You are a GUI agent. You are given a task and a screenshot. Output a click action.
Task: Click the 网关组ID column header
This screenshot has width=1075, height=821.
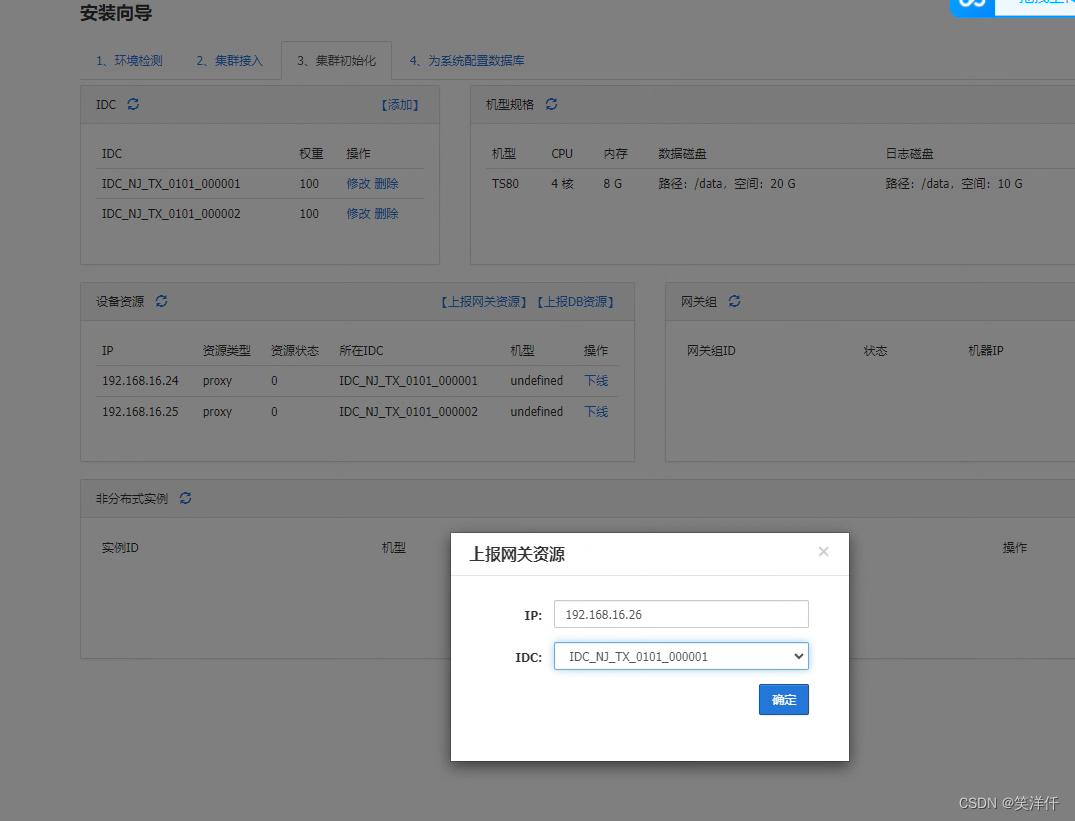(711, 351)
